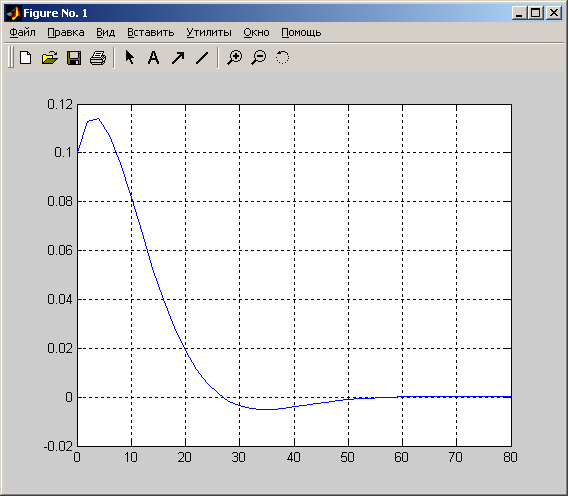Viewport: 568px width, 496px height.
Task: Open the Вид menu
Action: [x=105, y=33]
